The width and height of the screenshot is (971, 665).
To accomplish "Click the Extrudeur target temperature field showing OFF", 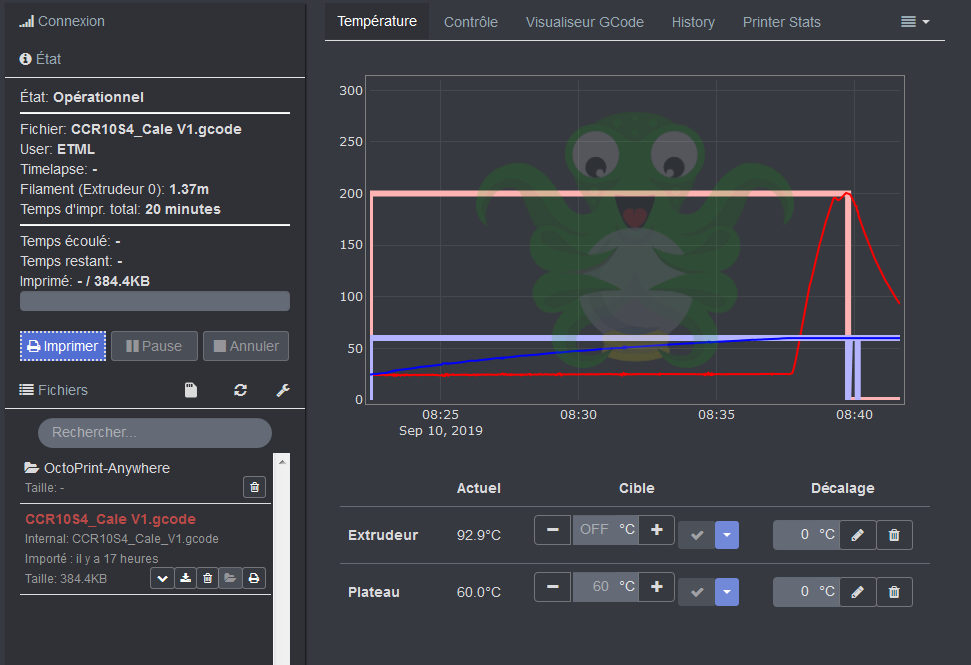I will [605, 530].
